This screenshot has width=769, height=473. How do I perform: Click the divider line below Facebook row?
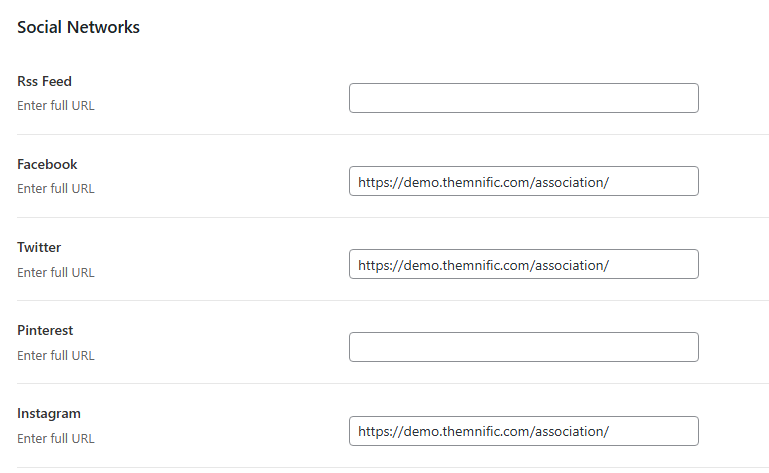point(393,217)
